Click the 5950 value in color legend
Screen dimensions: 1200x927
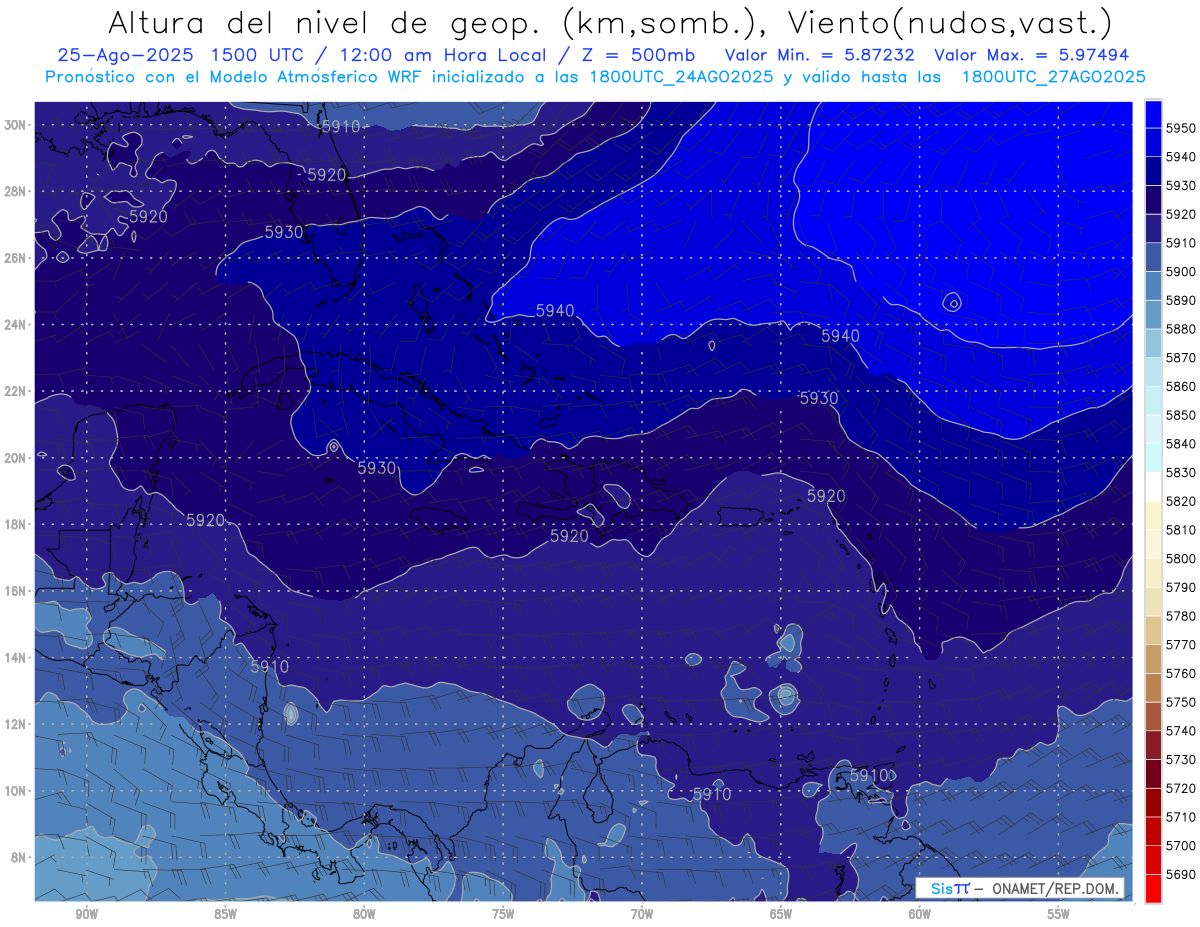click(x=1182, y=128)
